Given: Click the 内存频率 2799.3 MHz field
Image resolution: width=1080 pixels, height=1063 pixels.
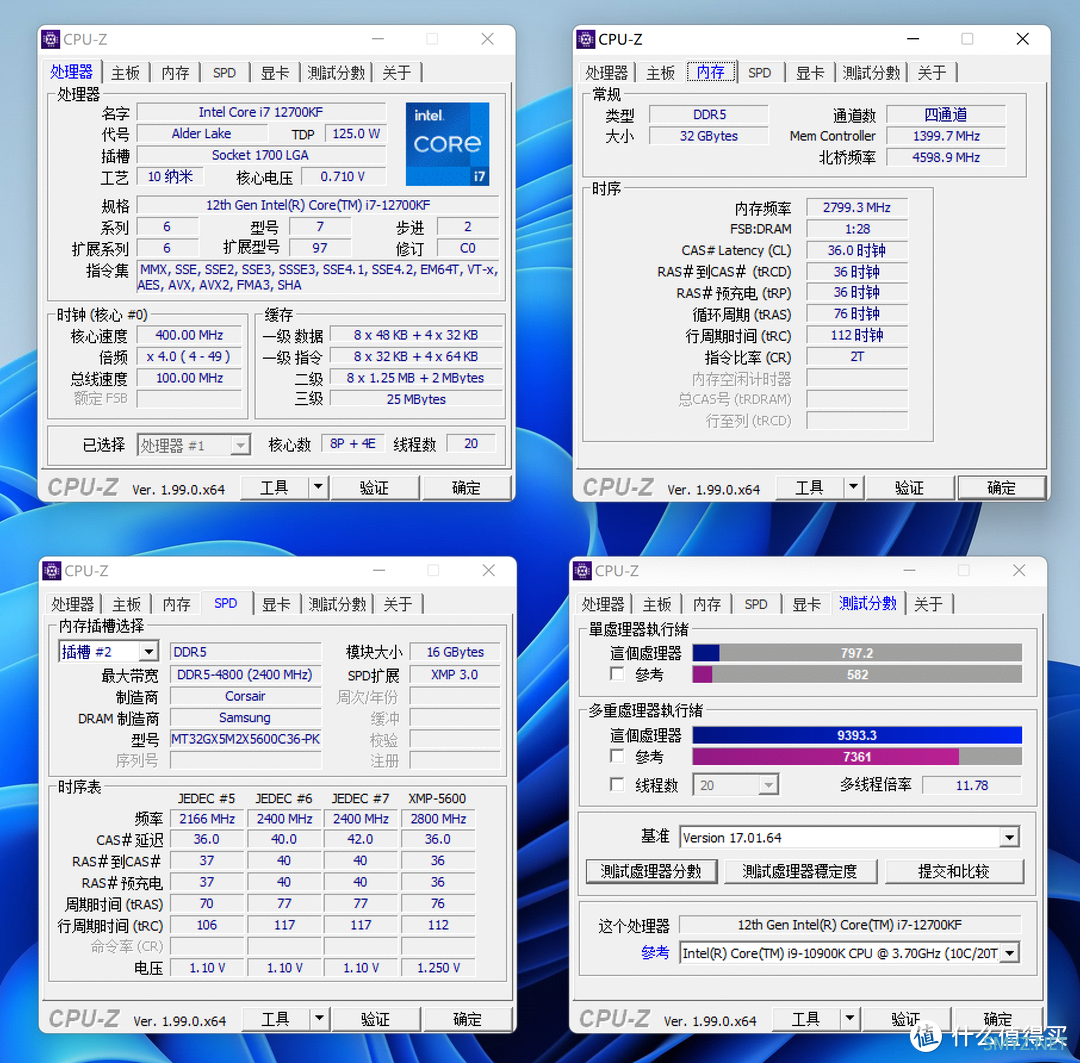Looking at the screenshot, I should click(x=857, y=207).
